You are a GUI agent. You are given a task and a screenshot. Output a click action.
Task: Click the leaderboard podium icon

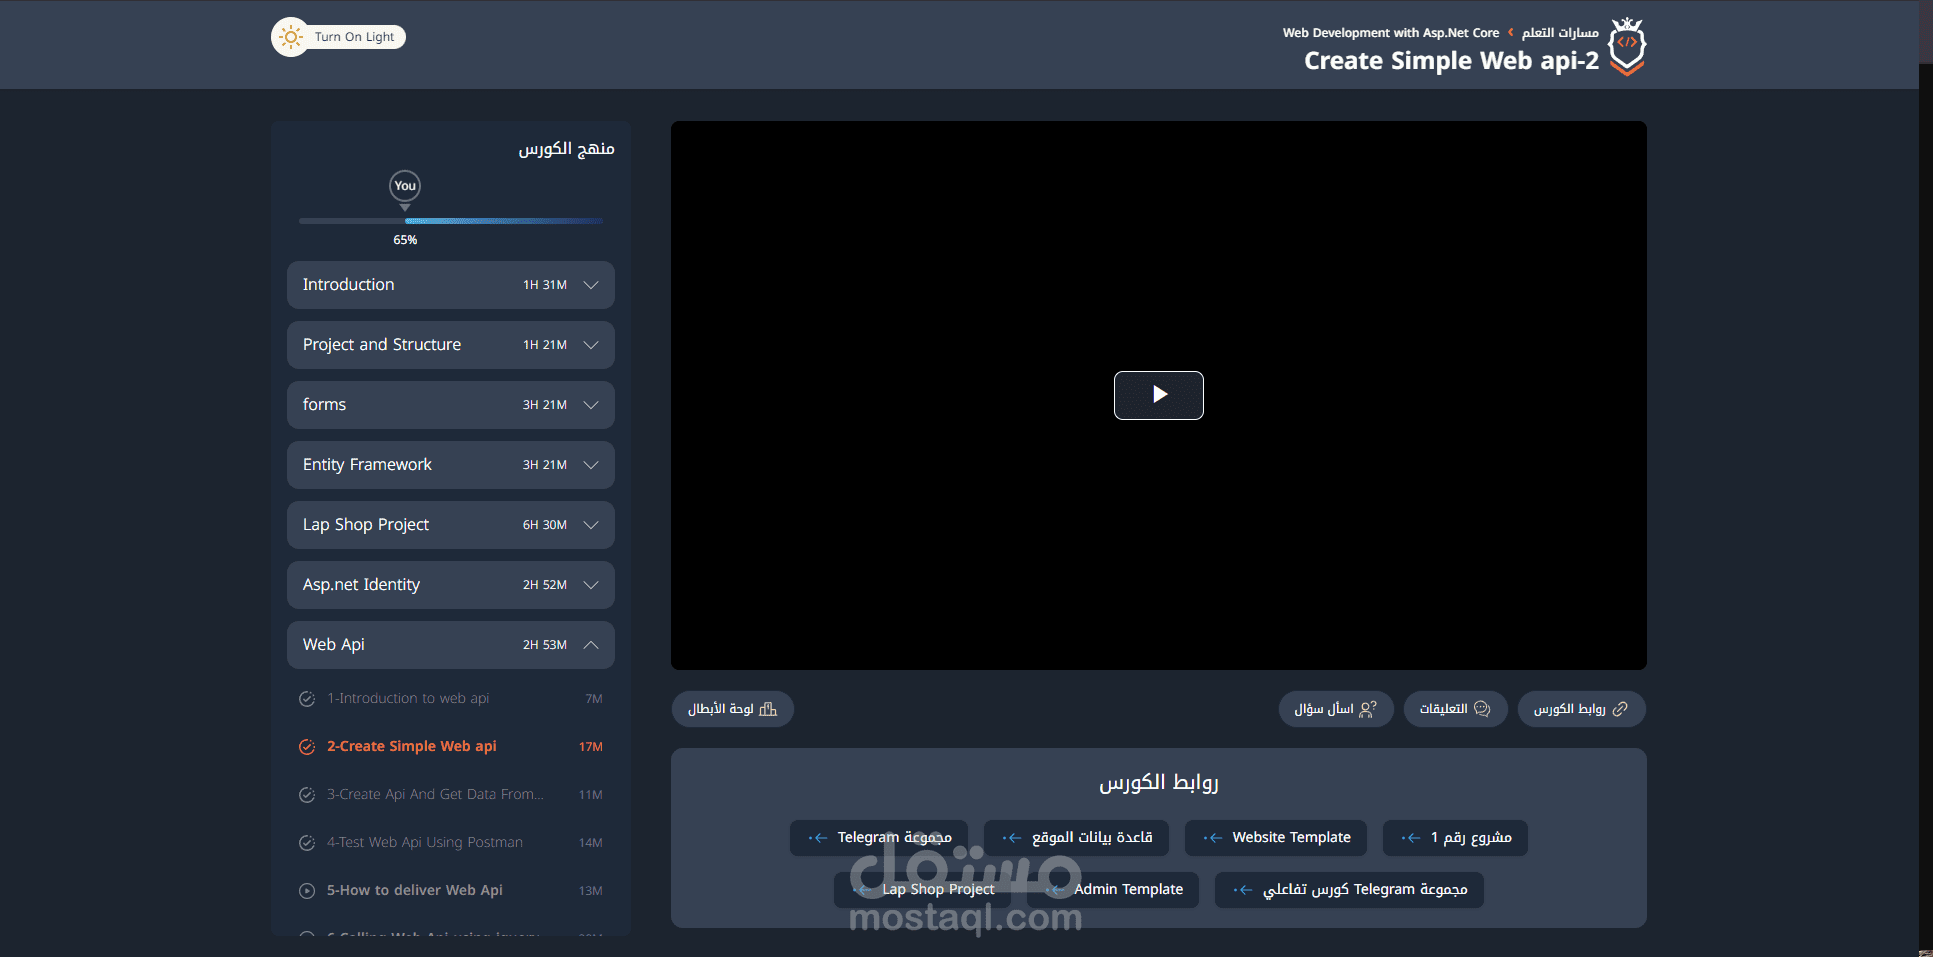(768, 709)
